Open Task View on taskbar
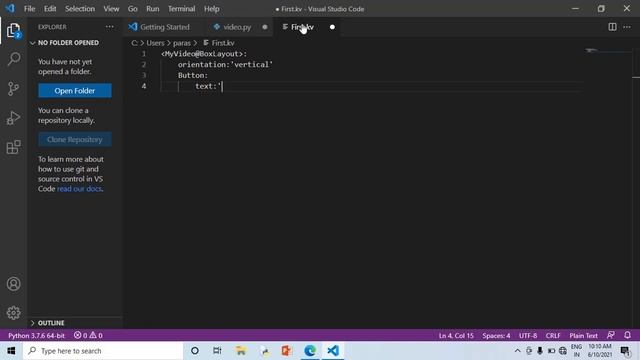 tap(217, 351)
